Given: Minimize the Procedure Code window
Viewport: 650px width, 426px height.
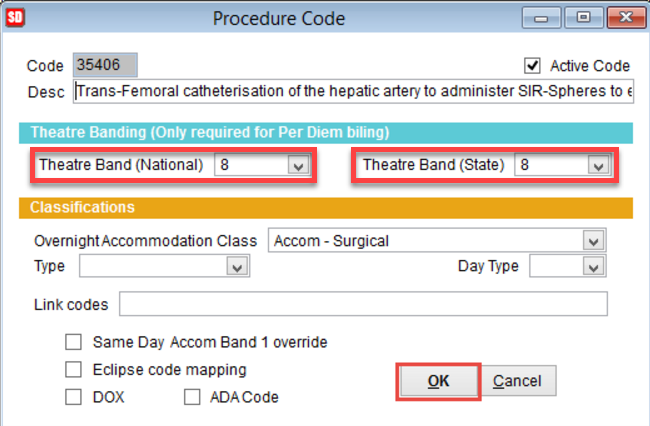Looking at the screenshot, I should coord(541,17).
